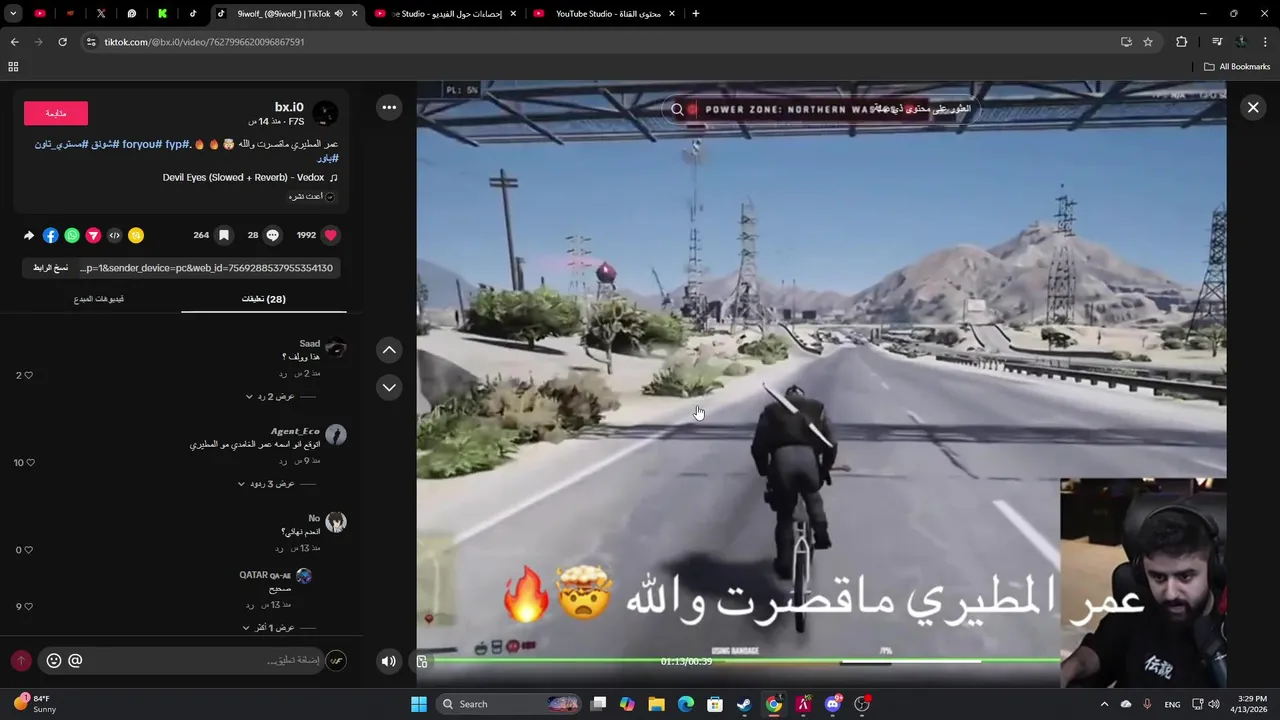Save video using the bookmark icon
The width and height of the screenshot is (1280, 720).
click(224, 235)
